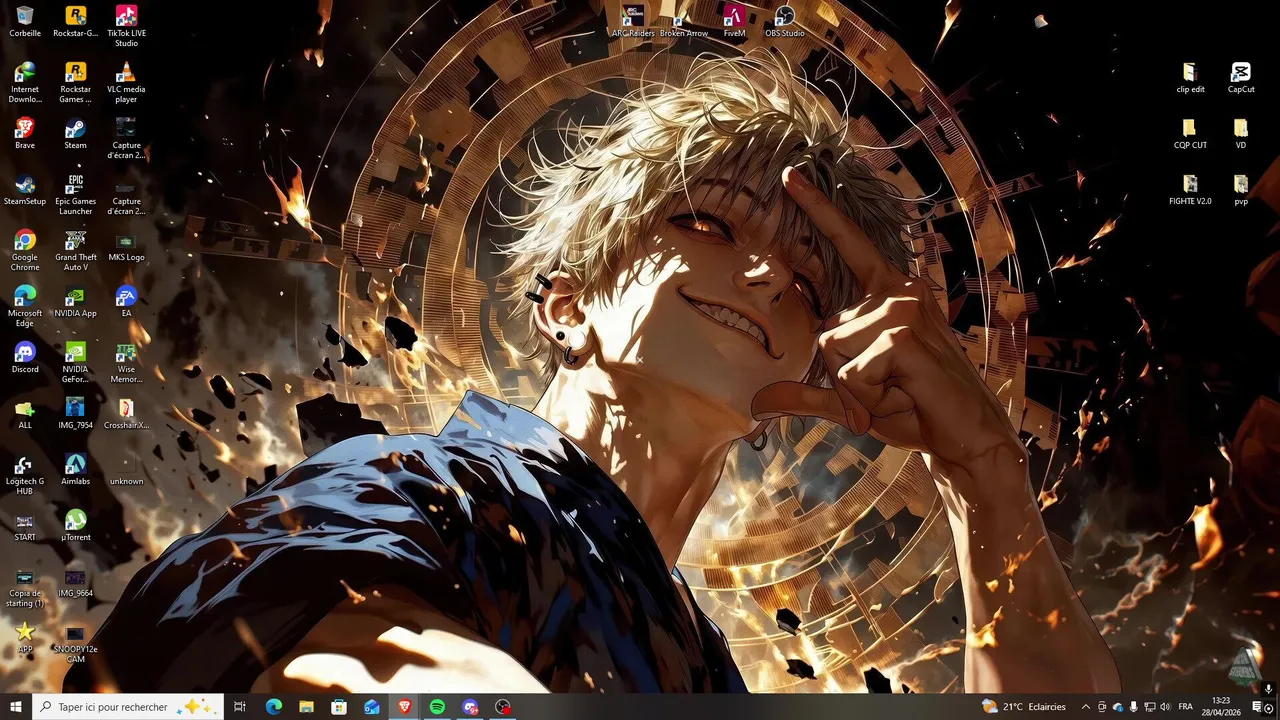Select Rockstar Games launcher desktop icon
This screenshot has height=720, width=1280.
(75, 82)
